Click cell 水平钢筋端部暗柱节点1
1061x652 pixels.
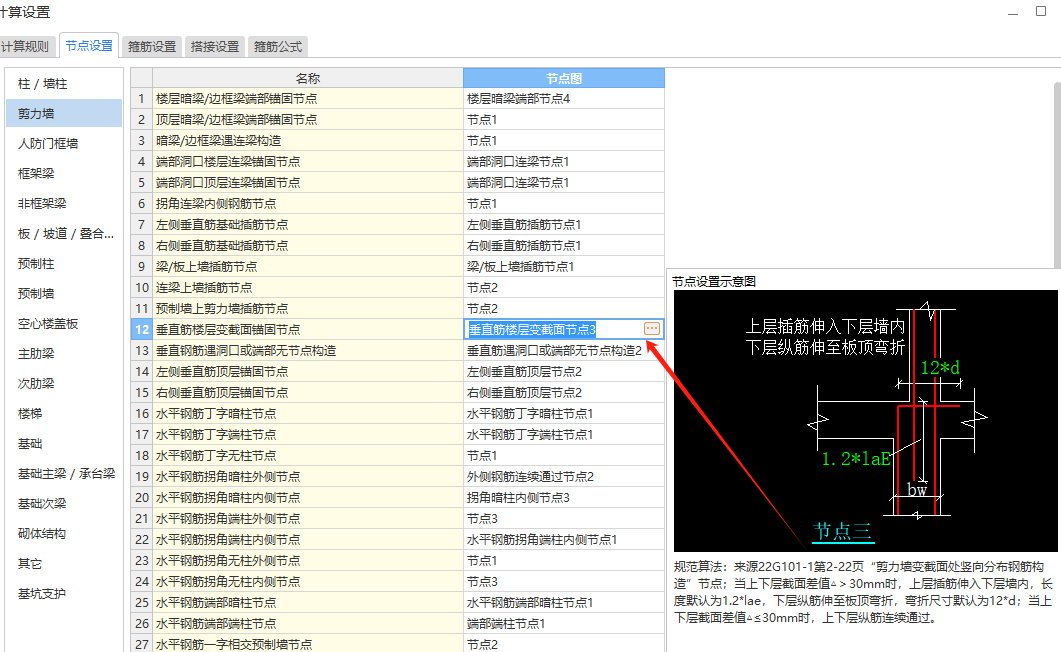pos(564,602)
